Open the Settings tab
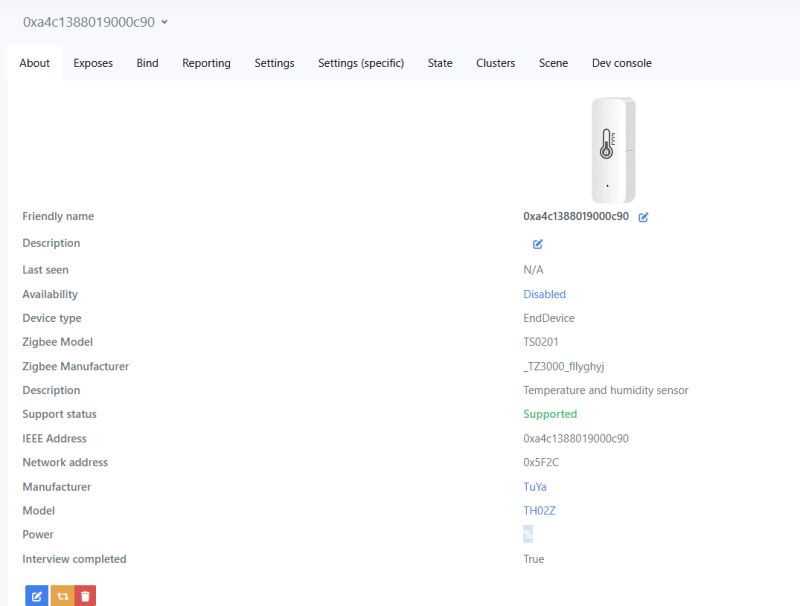Image resolution: width=800 pixels, height=606 pixels. coord(274,63)
